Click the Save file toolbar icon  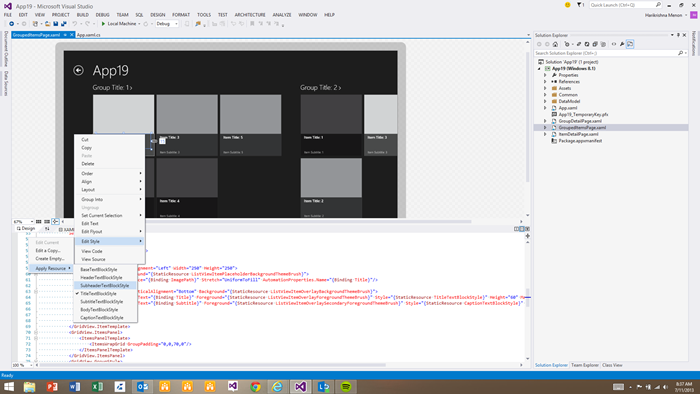coord(56,24)
